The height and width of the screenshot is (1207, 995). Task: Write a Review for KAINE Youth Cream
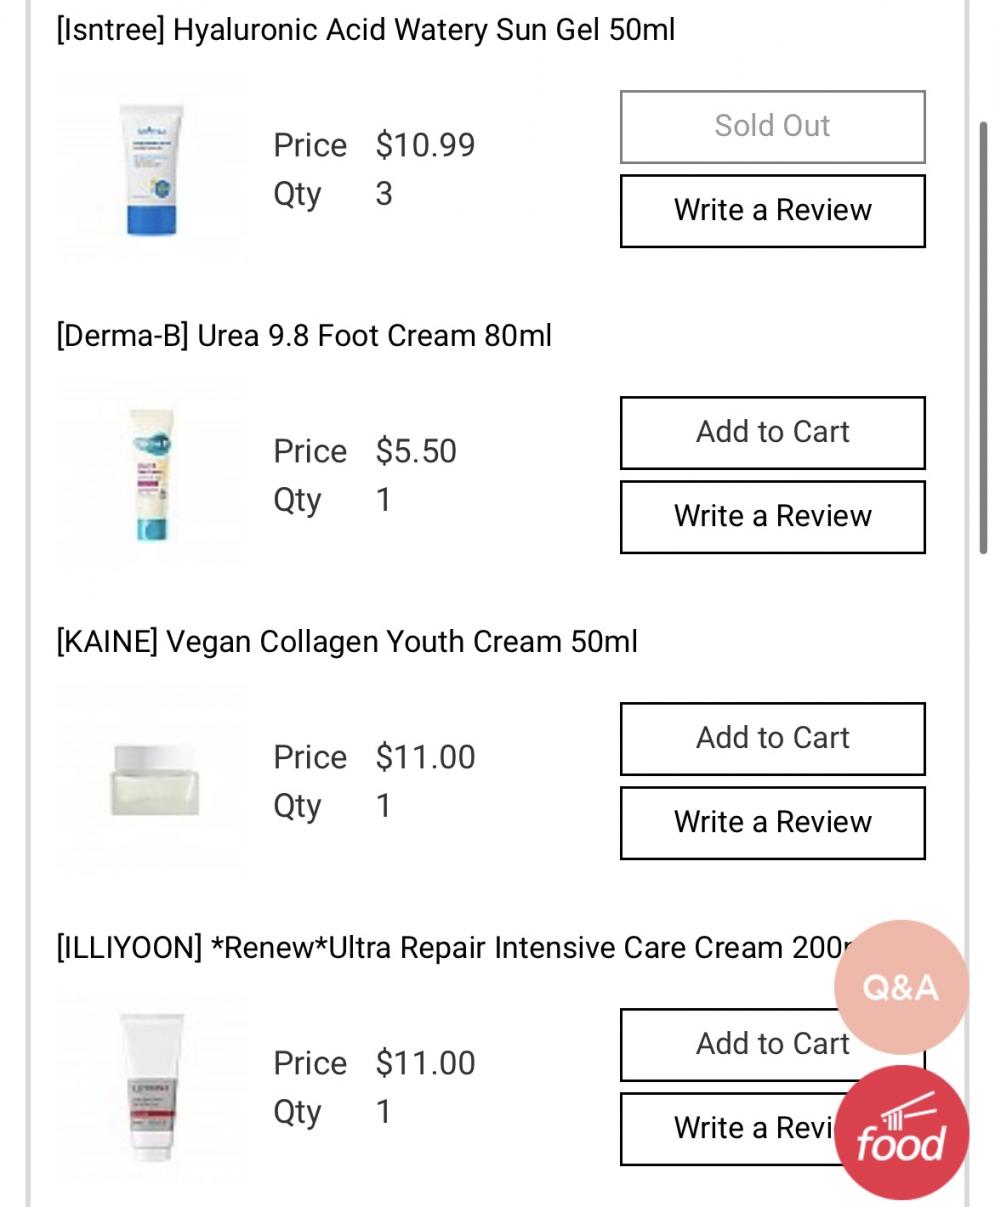pyautogui.click(x=772, y=823)
